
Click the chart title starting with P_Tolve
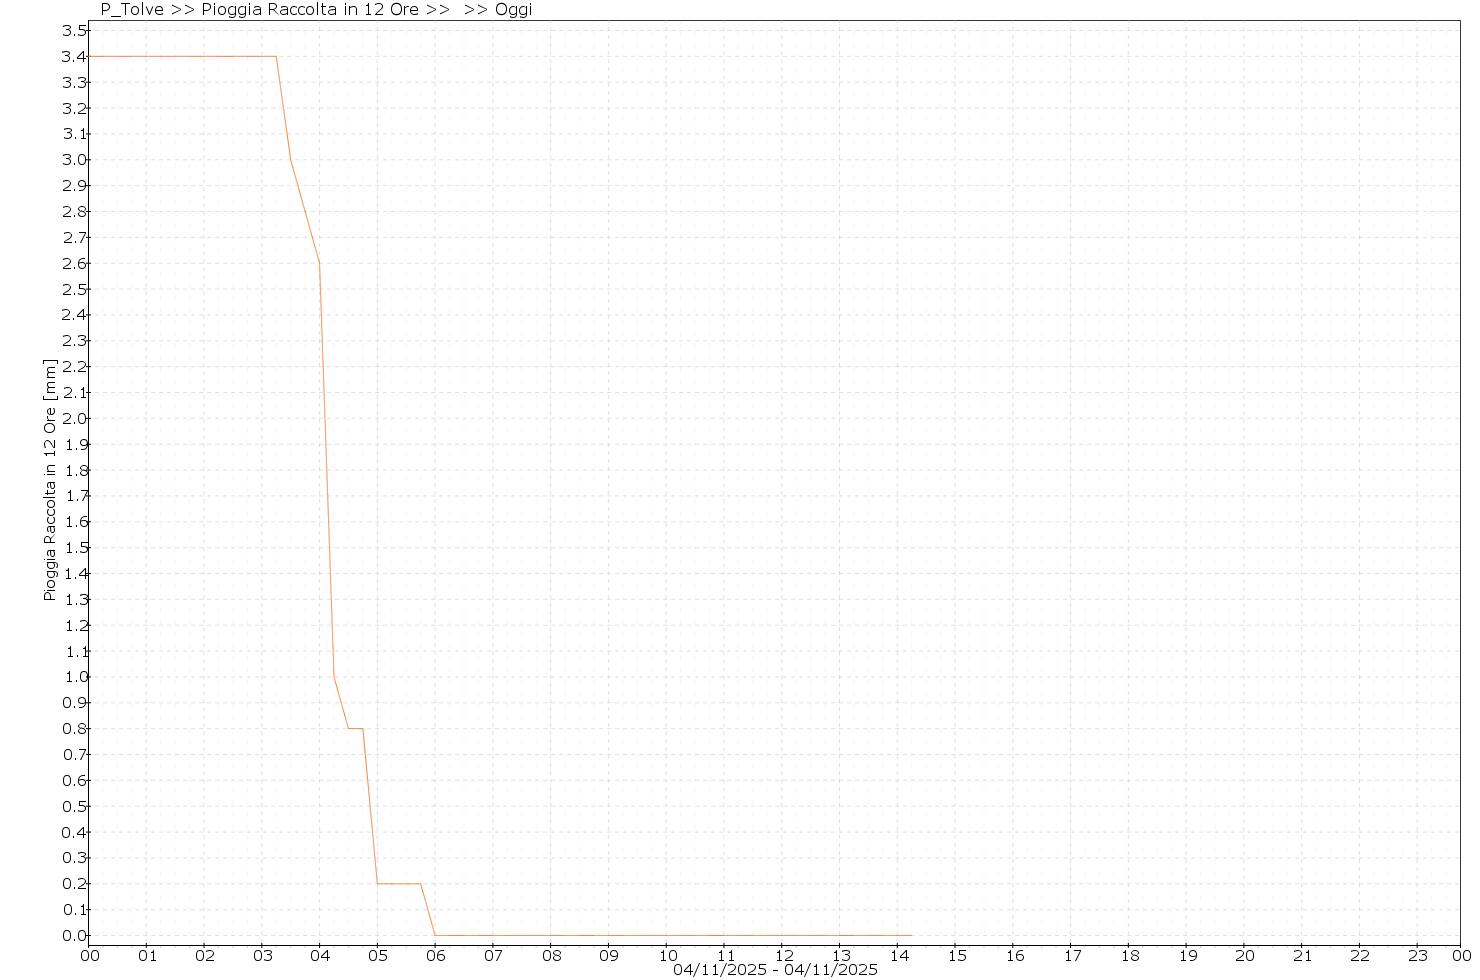tap(316, 10)
